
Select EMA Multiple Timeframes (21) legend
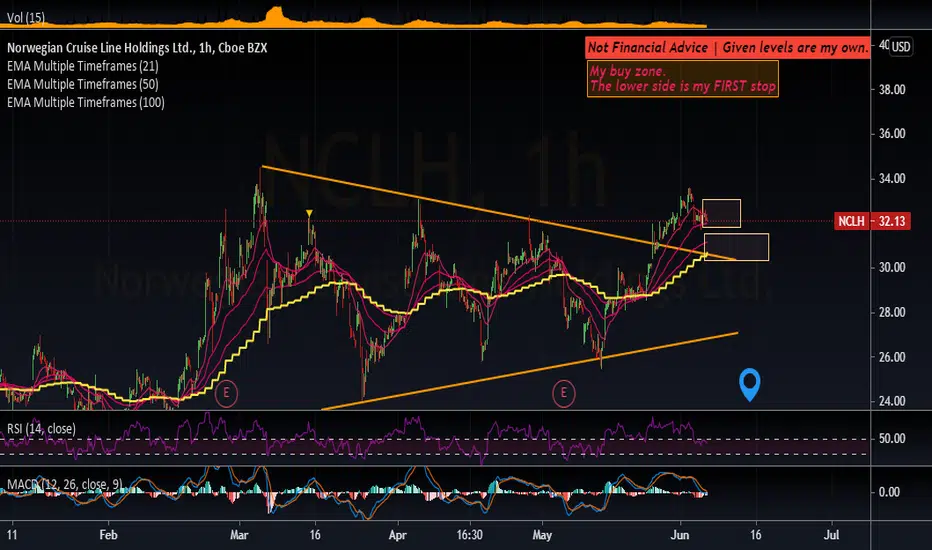pyautogui.click(x=83, y=66)
